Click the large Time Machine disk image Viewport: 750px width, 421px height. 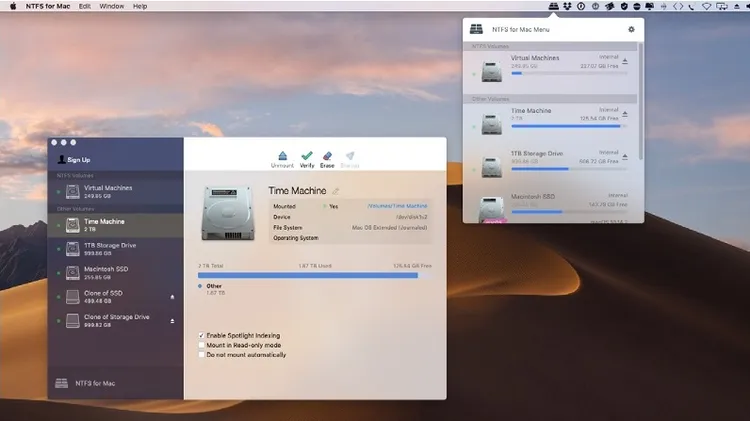[x=228, y=213]
